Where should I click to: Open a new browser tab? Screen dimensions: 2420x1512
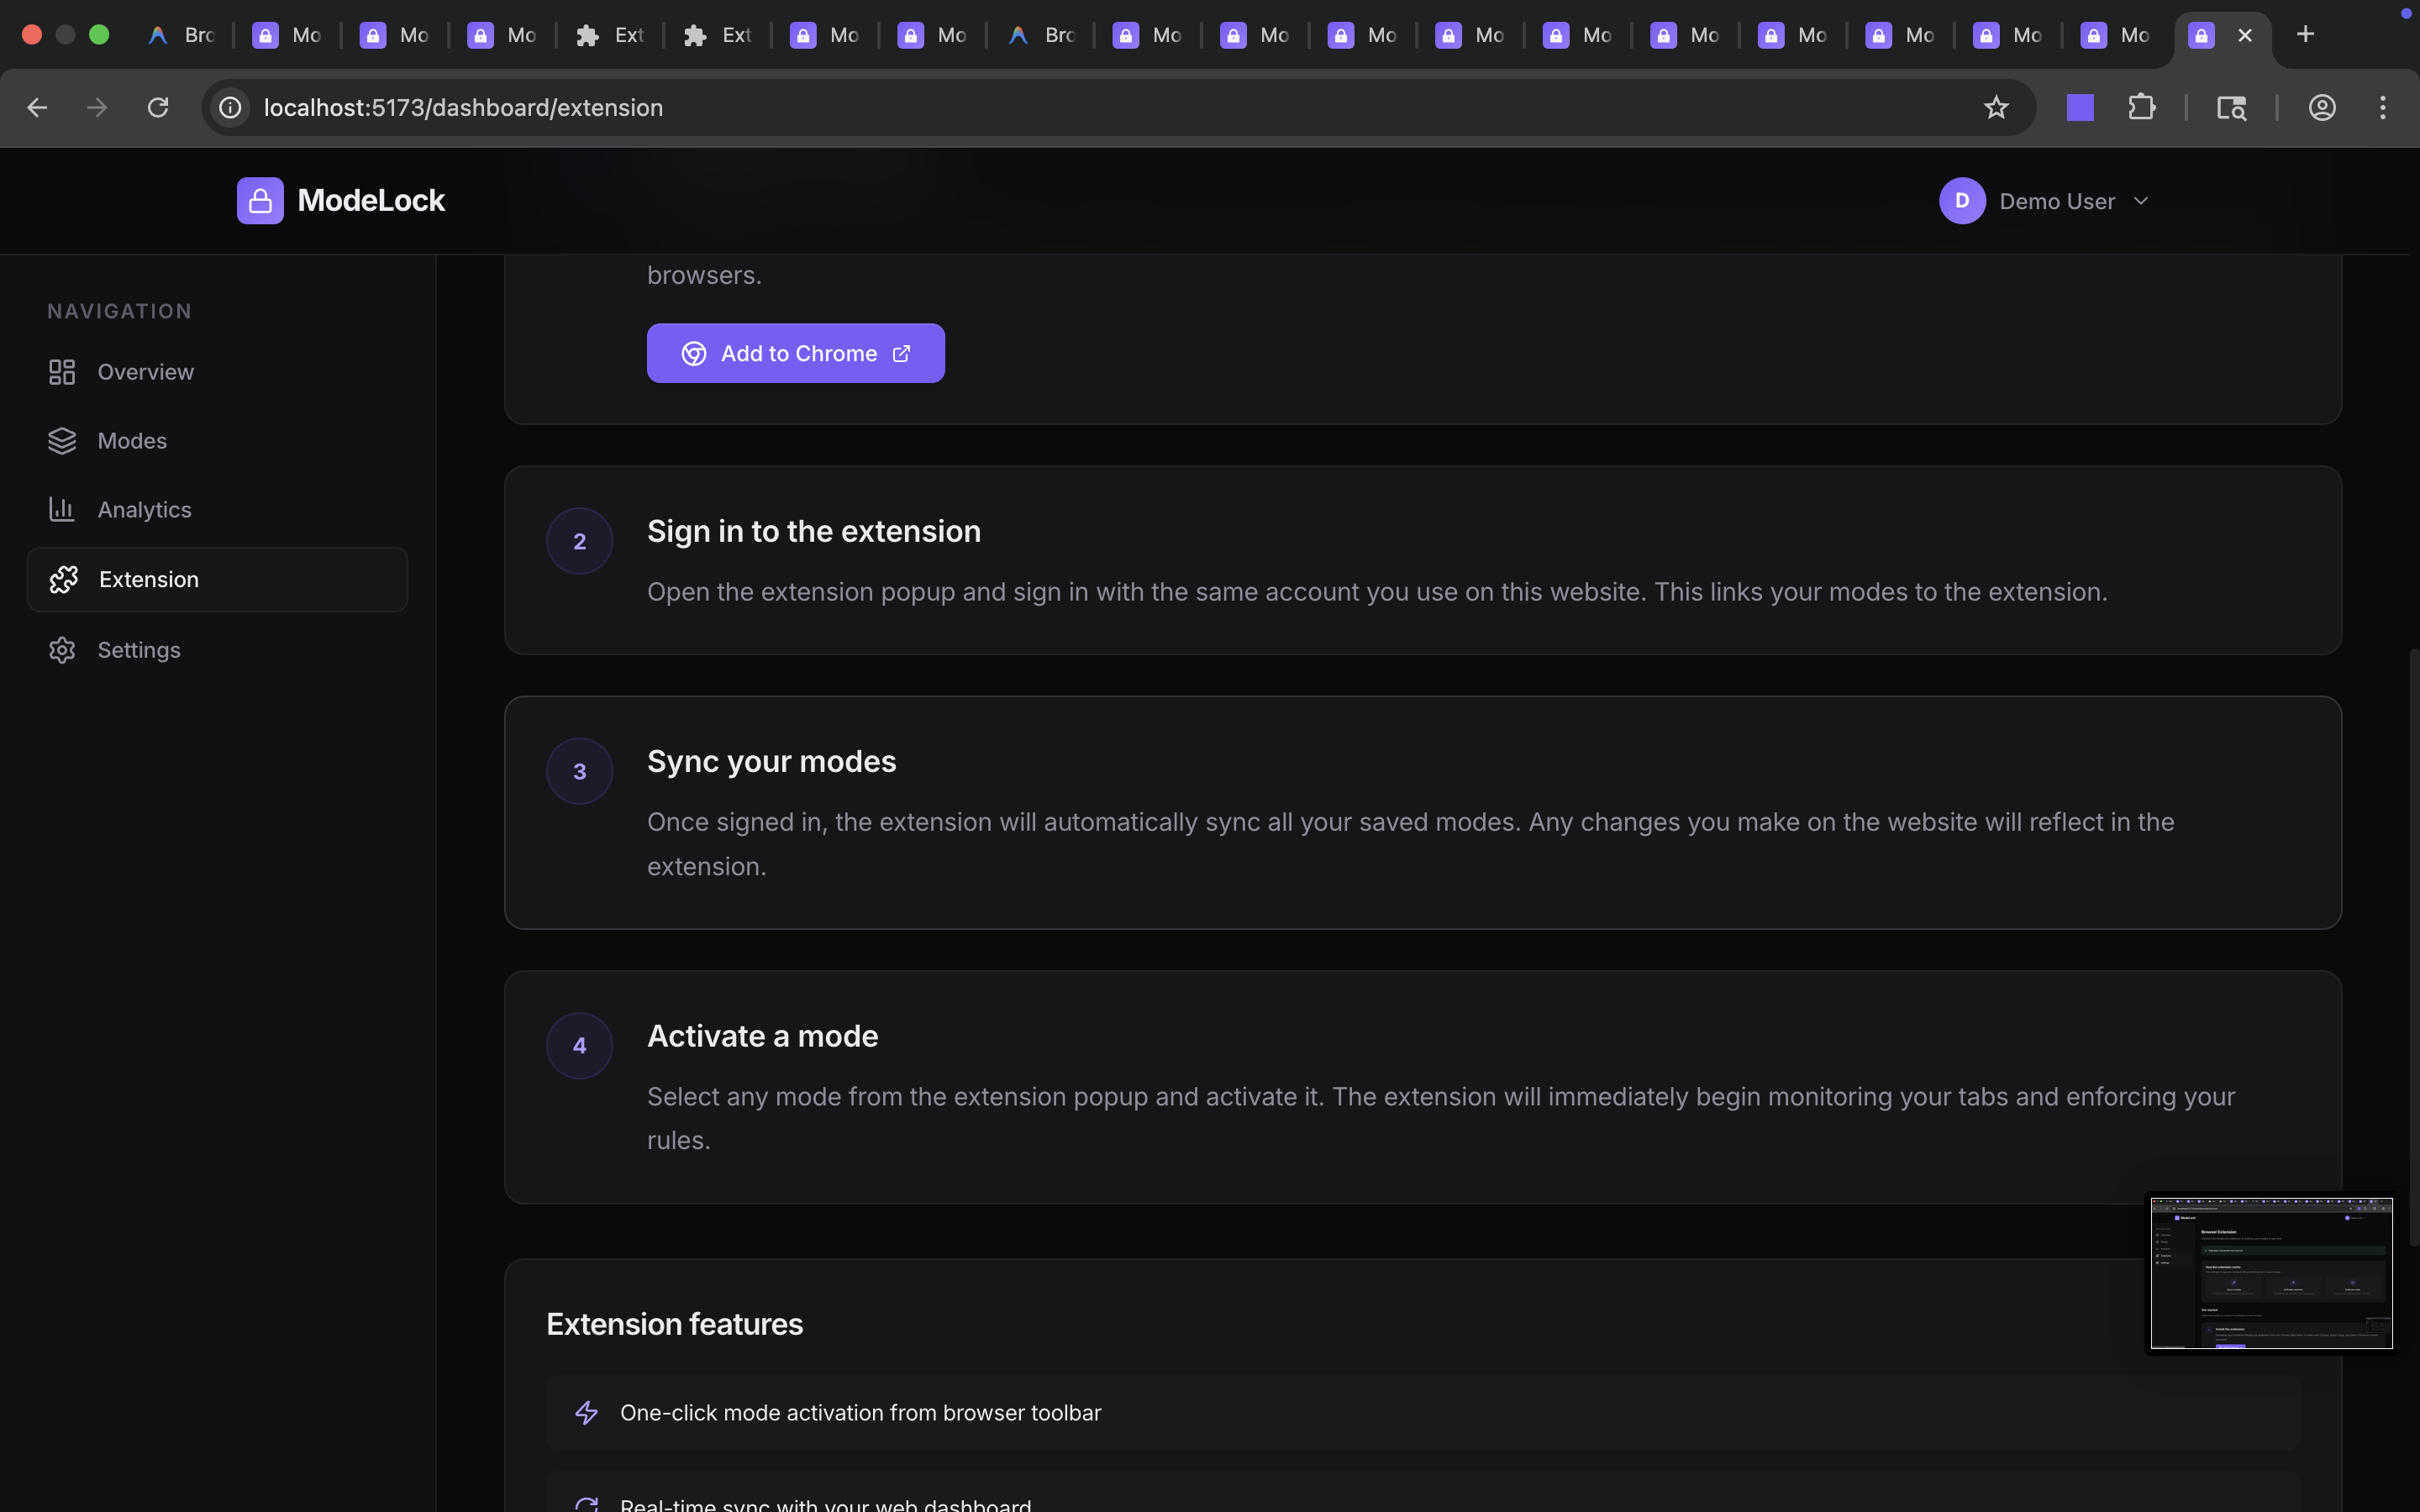(x=2305, y=34)
